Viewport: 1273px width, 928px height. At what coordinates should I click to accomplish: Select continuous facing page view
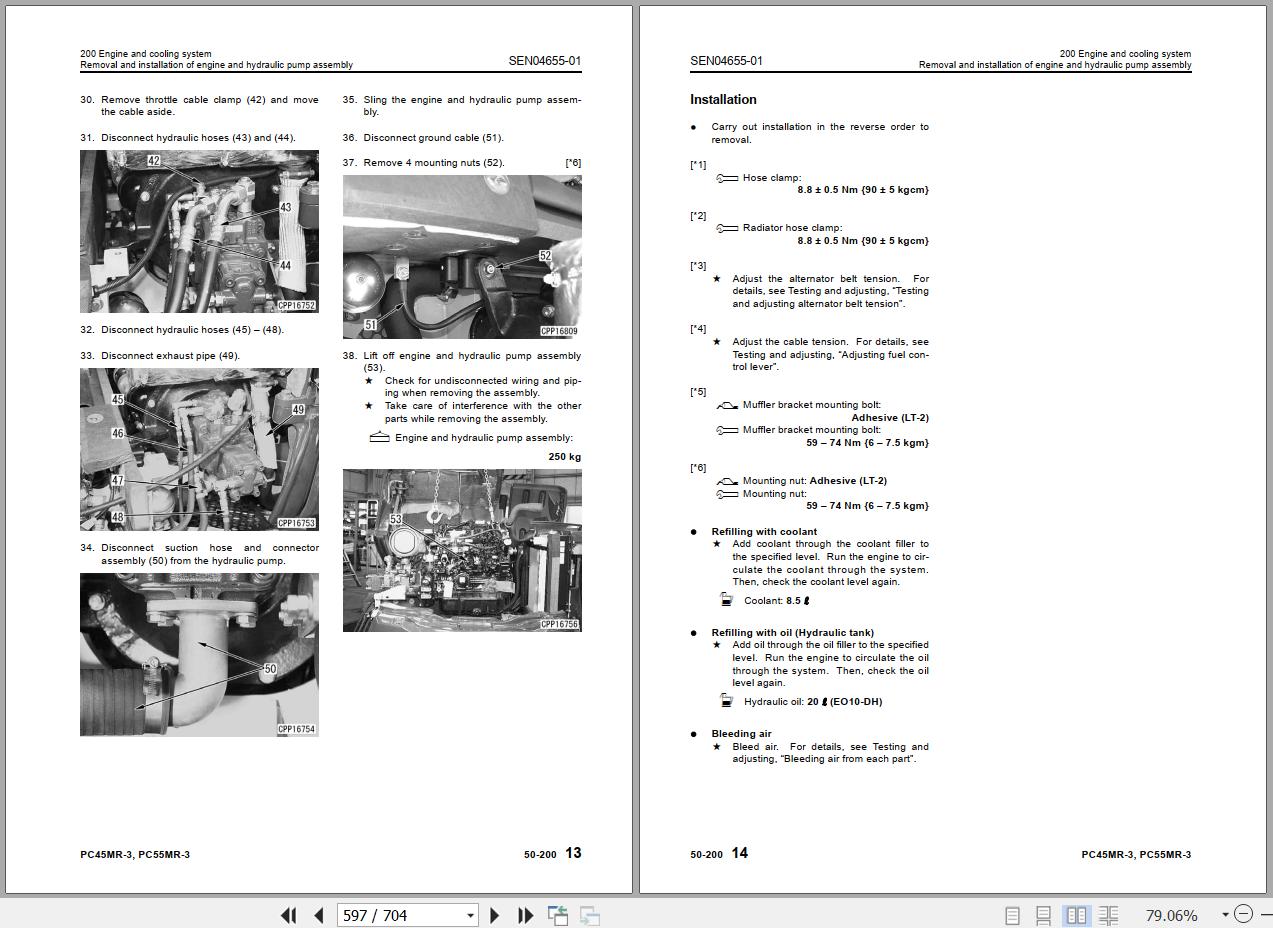(1108, 915)
